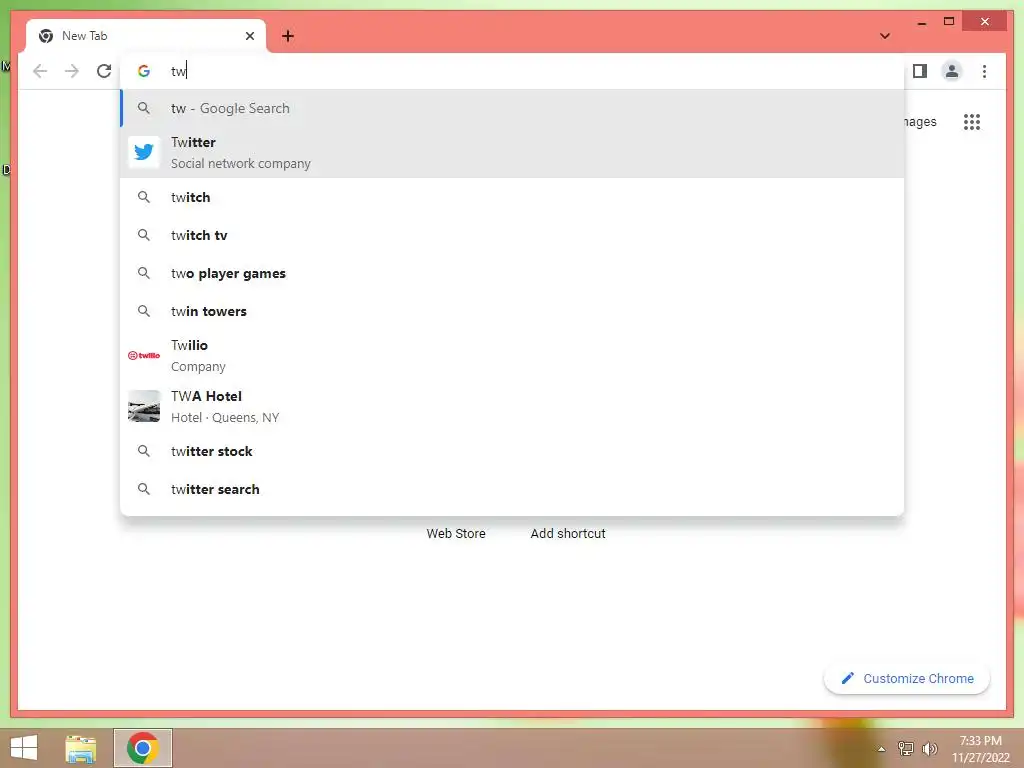
Task: Select 'twin towers' suggestion
Action: coord(512,311)
